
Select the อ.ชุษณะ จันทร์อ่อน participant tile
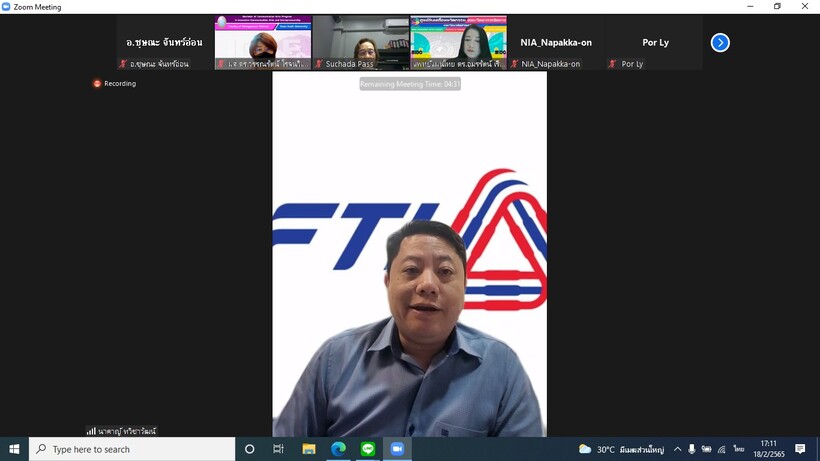165,42
